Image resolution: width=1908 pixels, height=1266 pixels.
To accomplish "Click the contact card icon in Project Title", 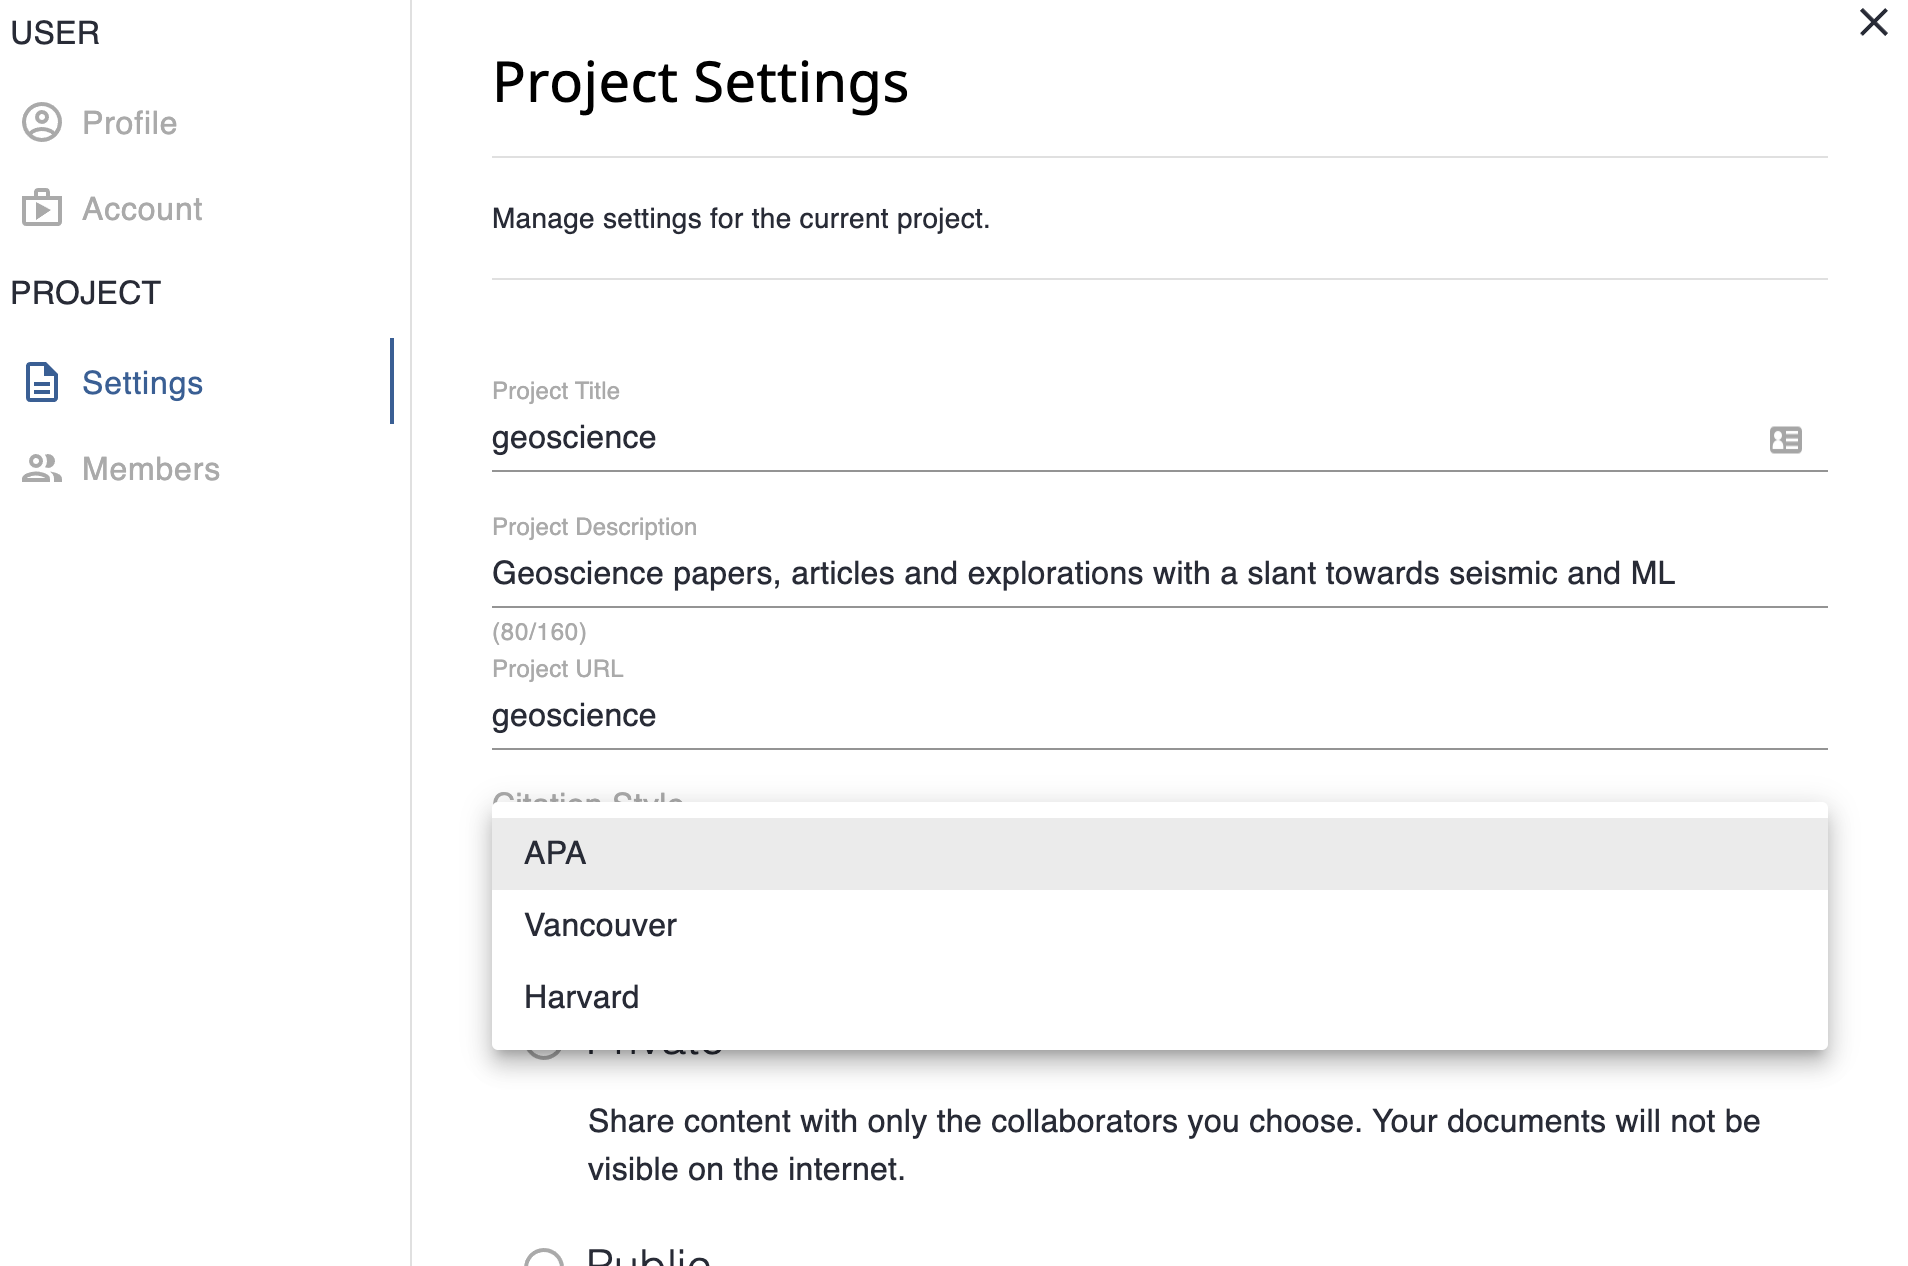I will coord(1785,440).
